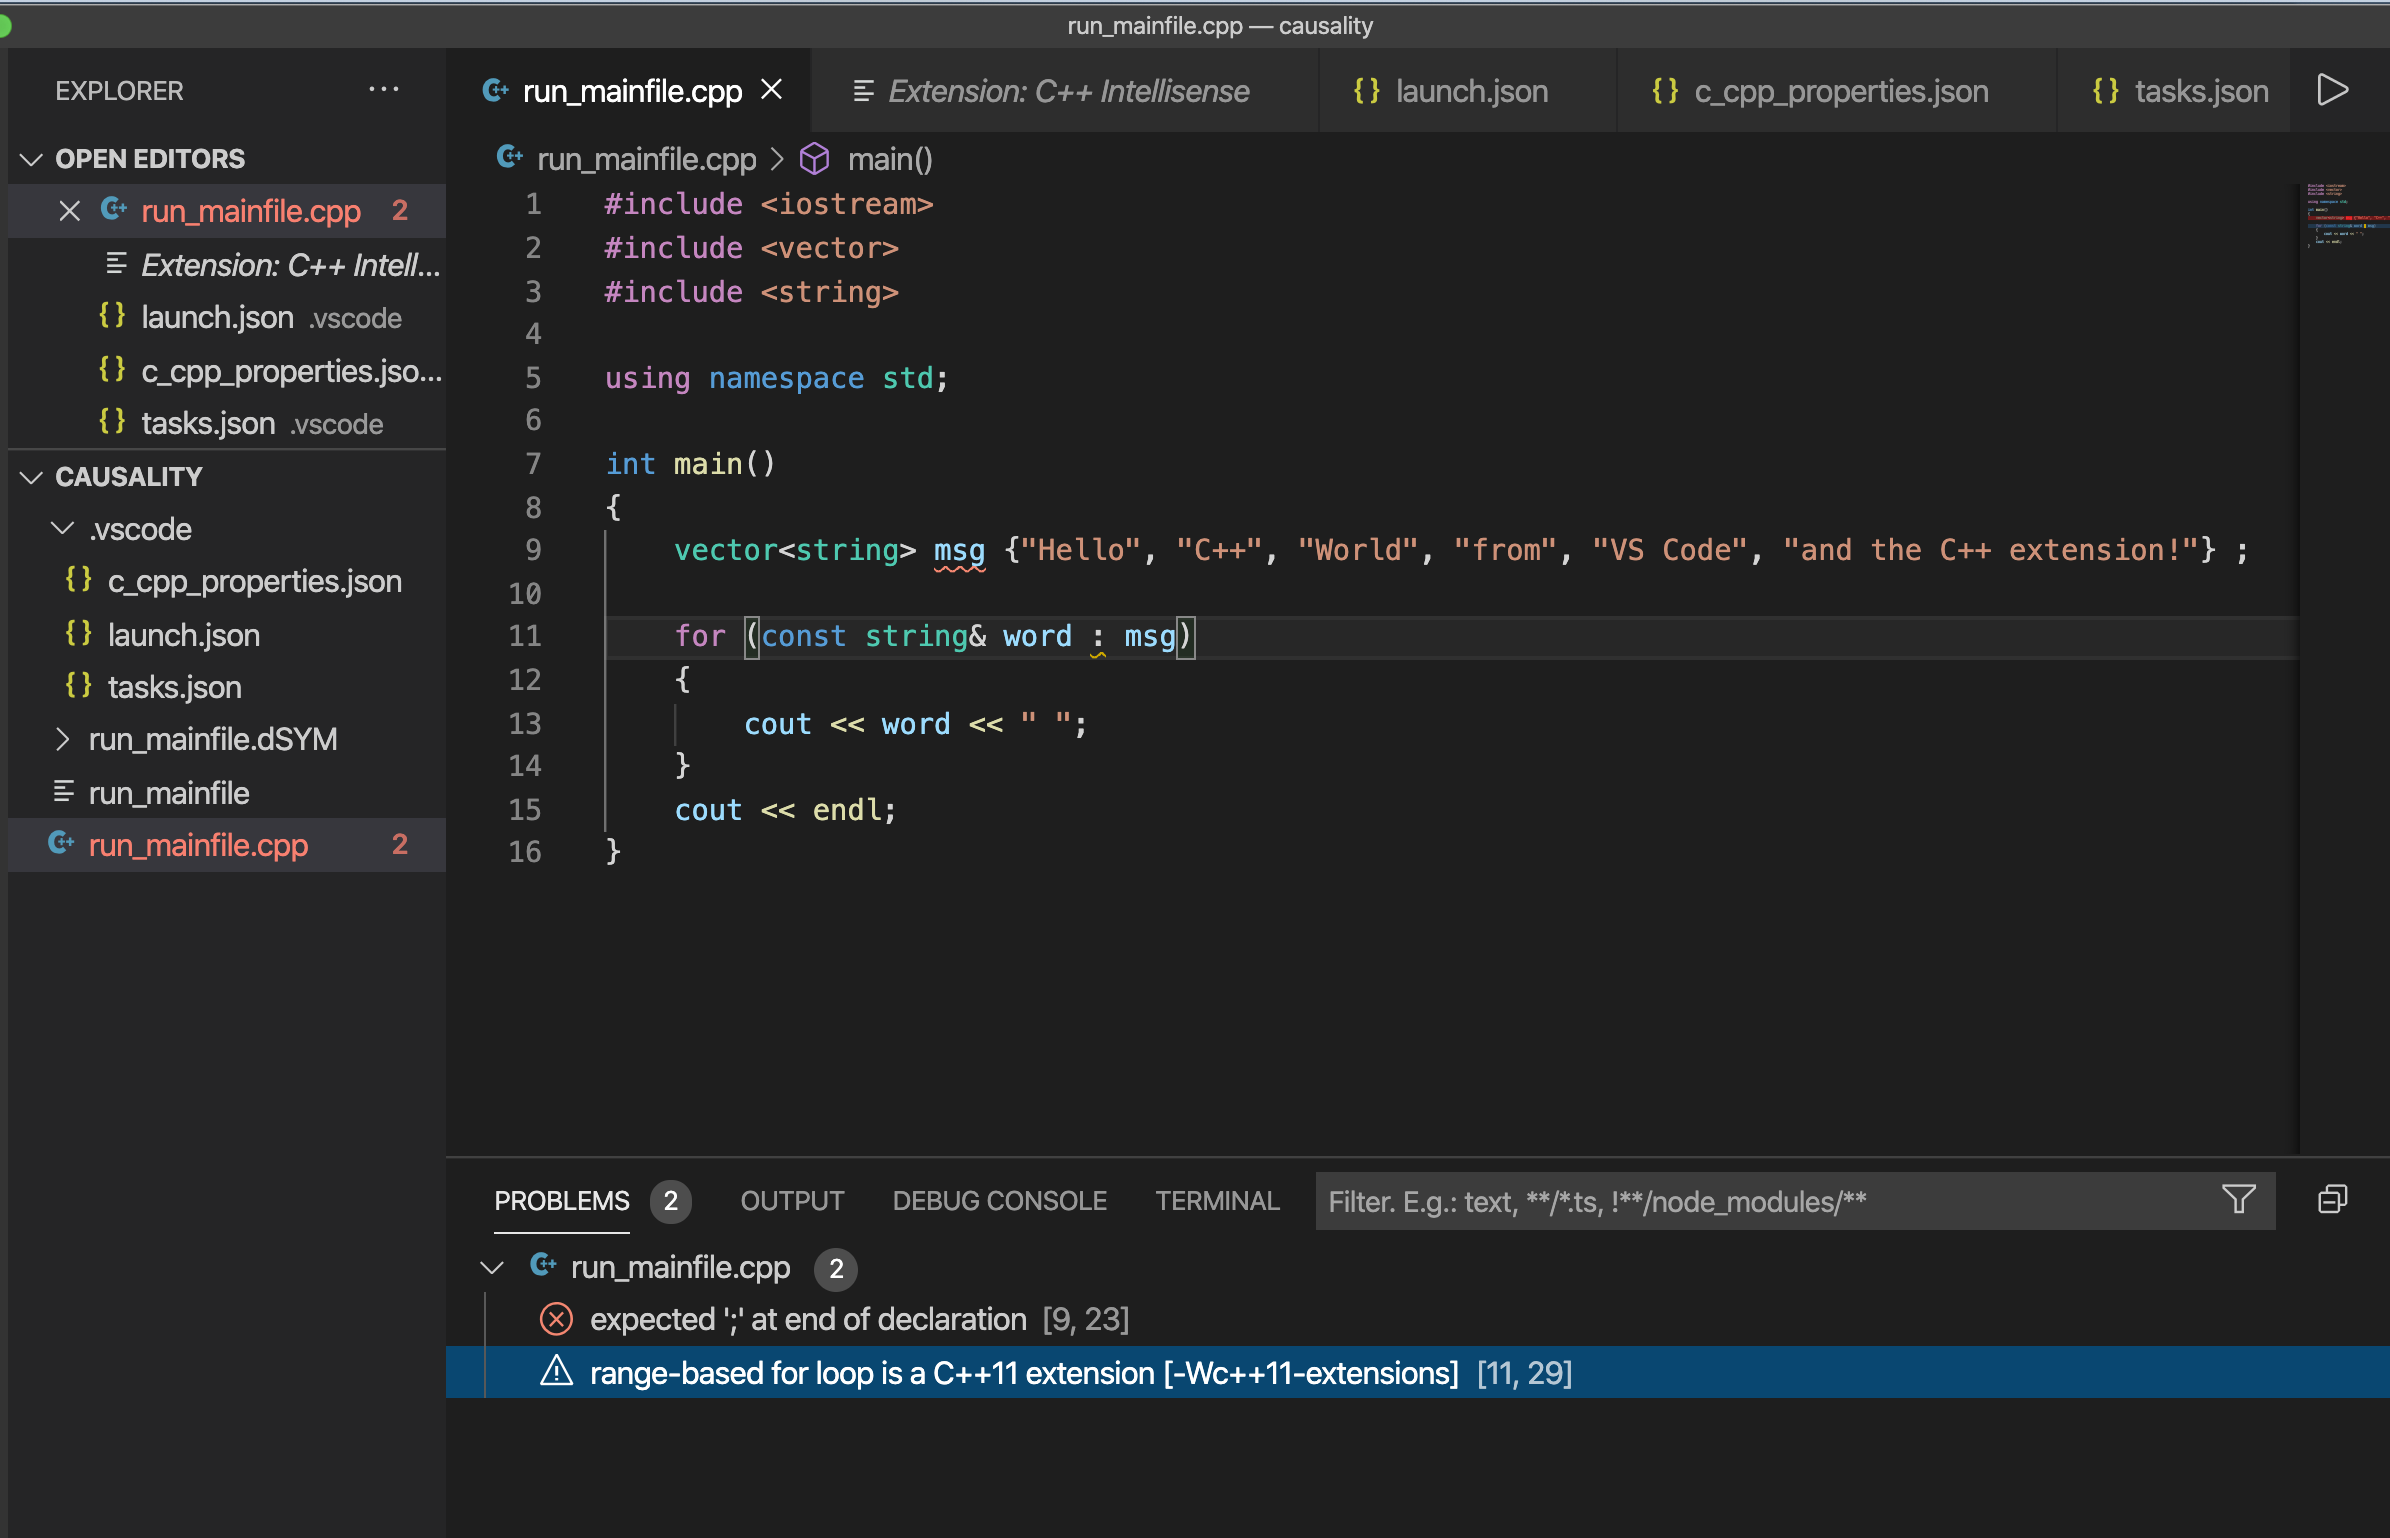This screenshot has width=2390, height=1538.
Task: Click the filter funnel icon in Problems
Action: point(2238,1199)
